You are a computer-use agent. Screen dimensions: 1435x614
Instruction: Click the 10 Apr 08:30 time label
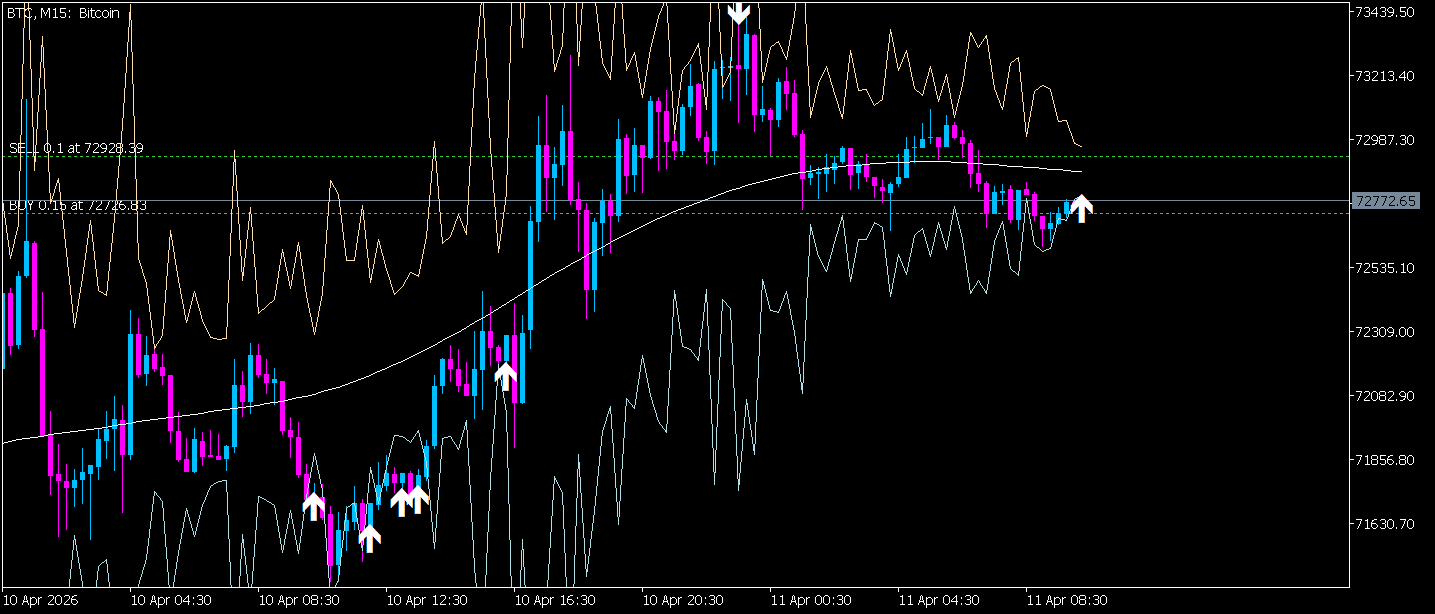299,601
